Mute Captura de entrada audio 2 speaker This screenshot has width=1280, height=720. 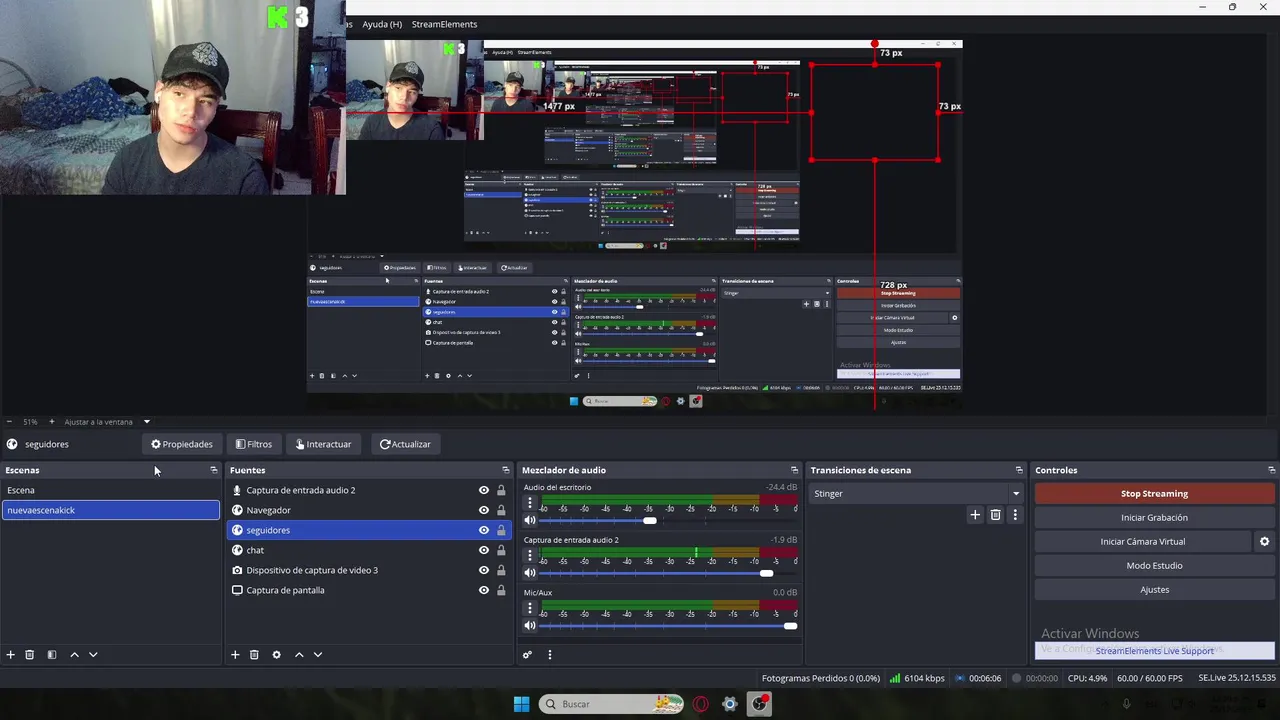(530, 573)
